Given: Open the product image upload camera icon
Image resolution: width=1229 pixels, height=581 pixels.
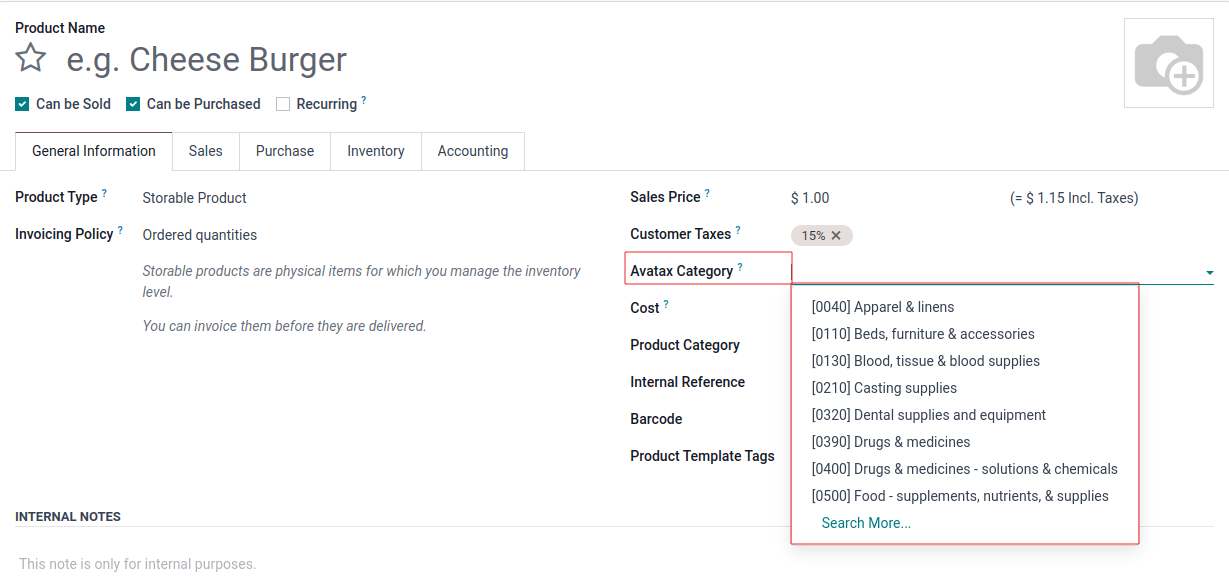Looking at the screenshot, I should point(1168,62).
